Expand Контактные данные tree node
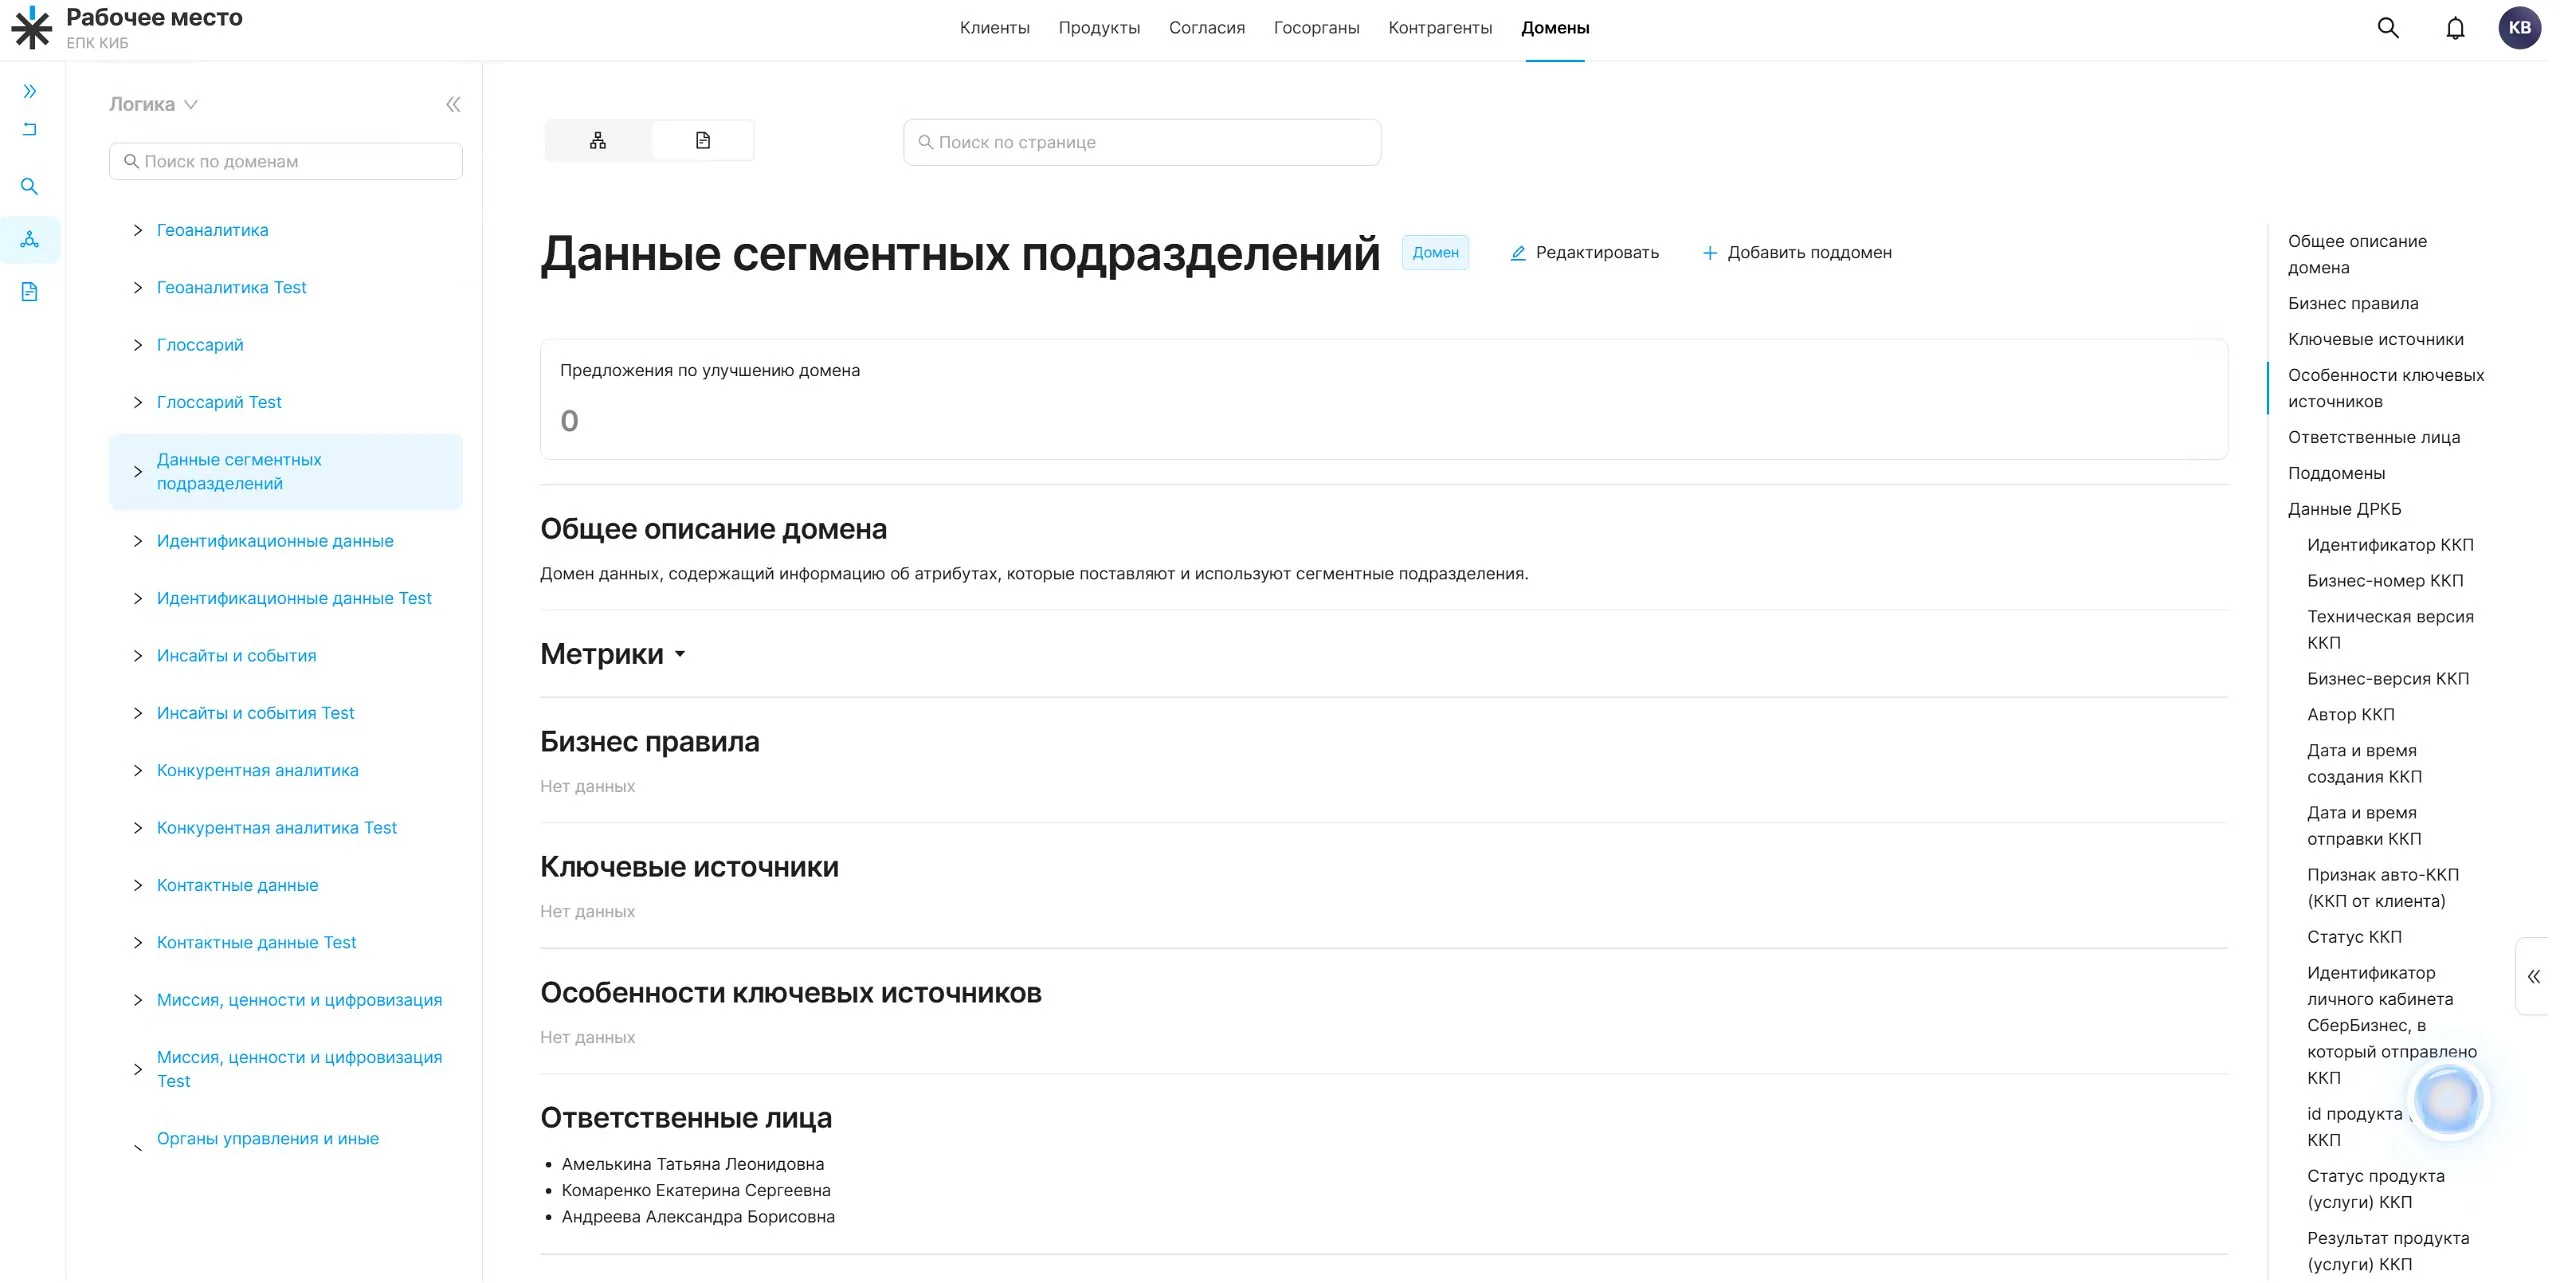The height and width of the screenshot is (1283, 2560). pos(138,885)
